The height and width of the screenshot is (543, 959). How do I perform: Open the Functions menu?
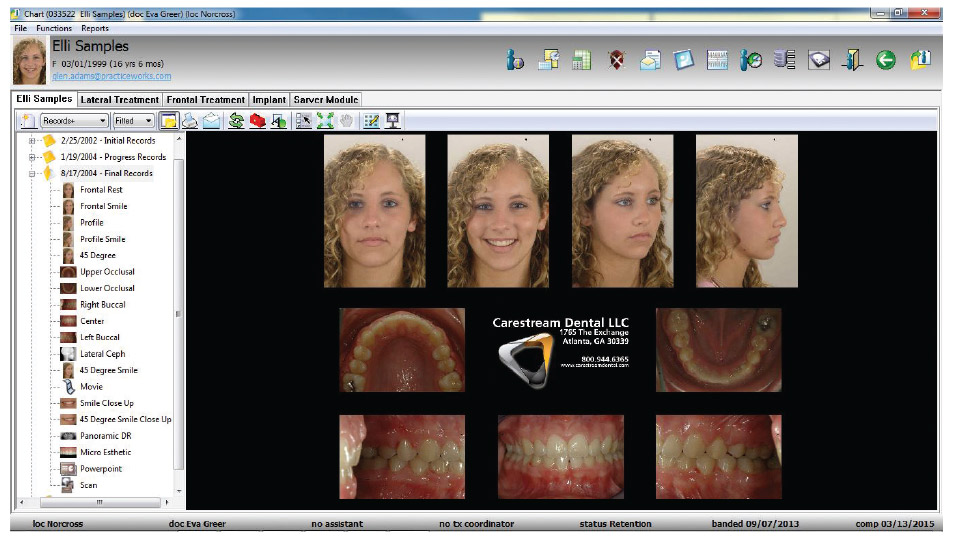pyautogui.click(x=54, y=29)
